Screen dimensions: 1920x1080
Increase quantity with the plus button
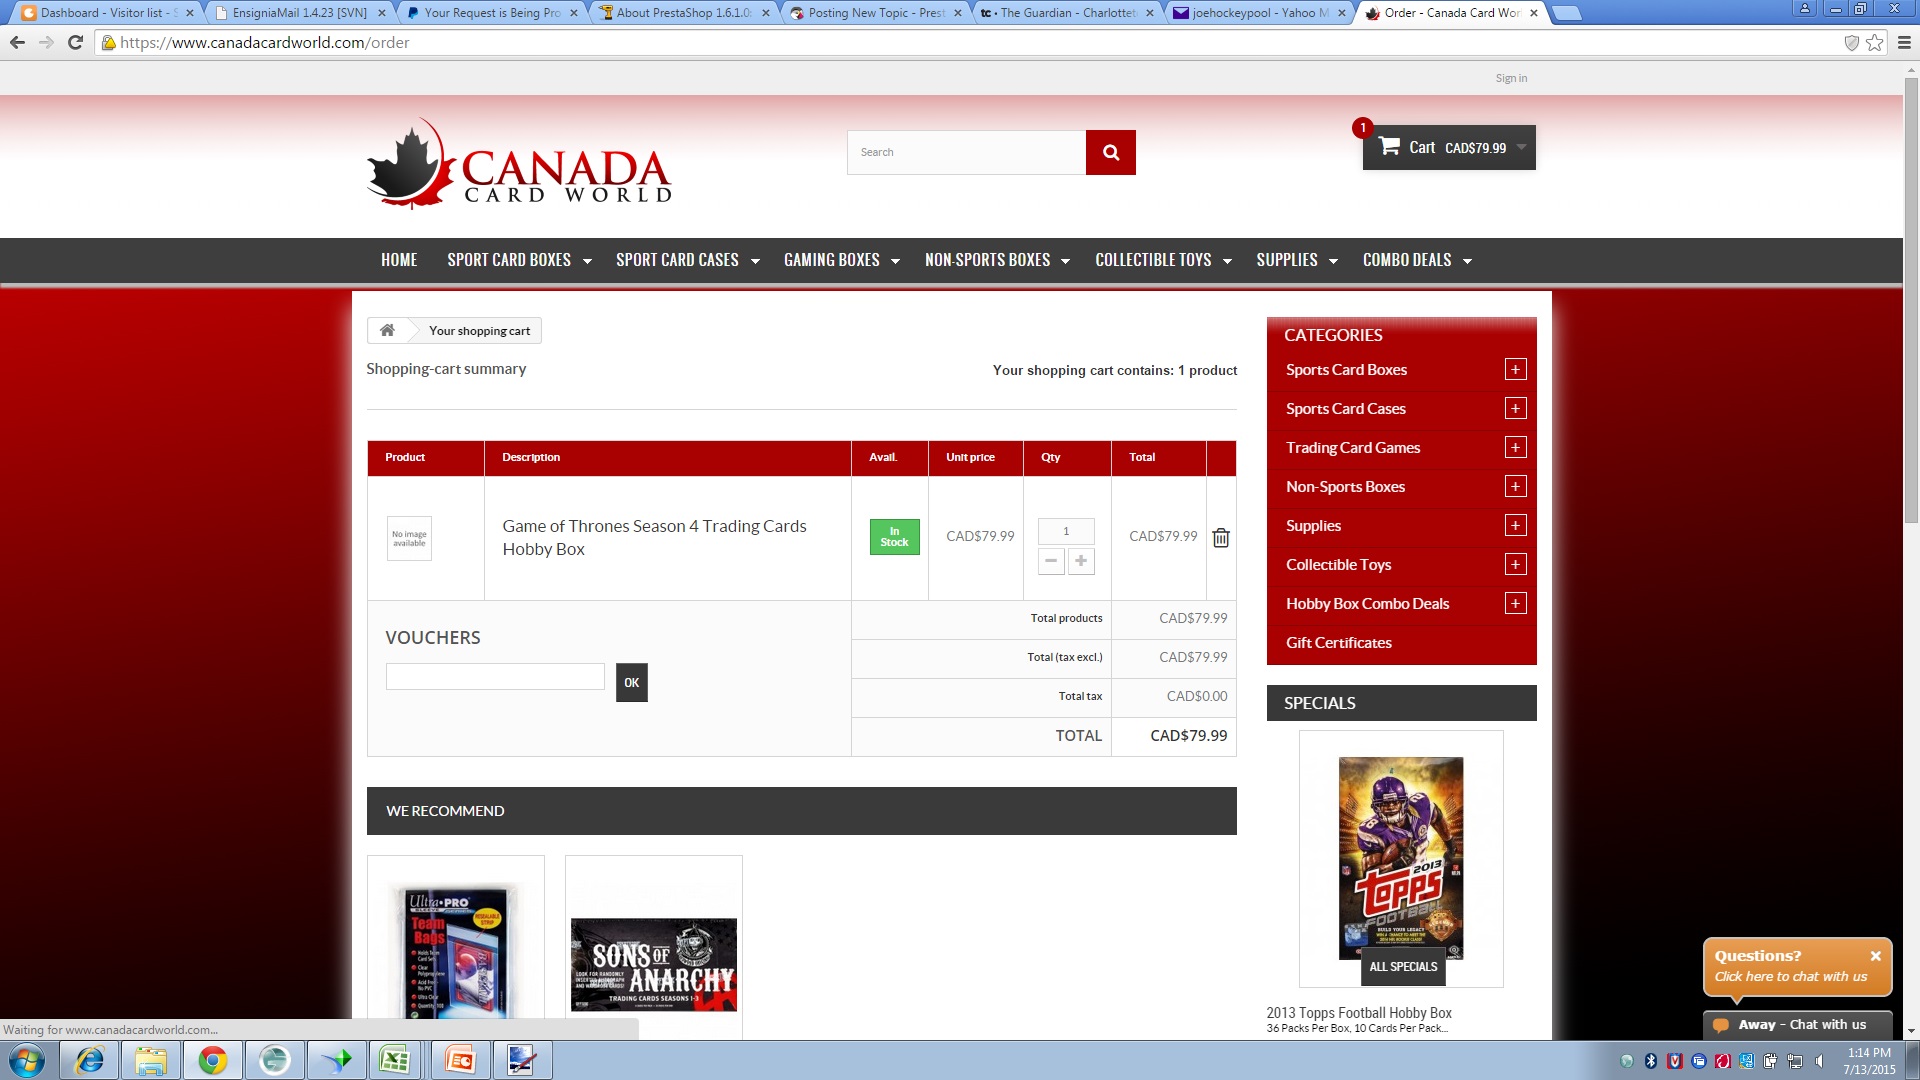click(x=1081, y=561)
